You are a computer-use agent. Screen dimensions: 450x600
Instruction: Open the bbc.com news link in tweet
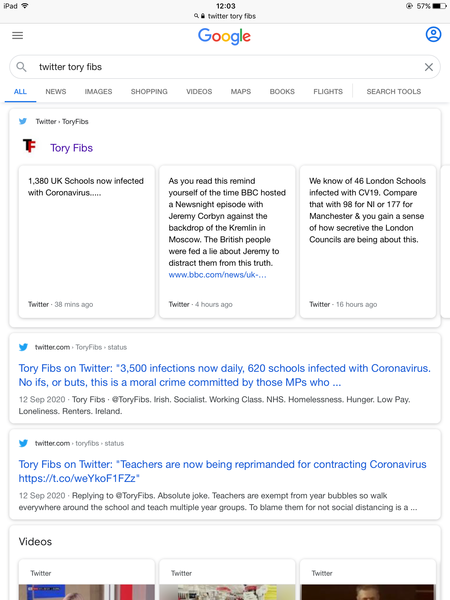(217, 275)
